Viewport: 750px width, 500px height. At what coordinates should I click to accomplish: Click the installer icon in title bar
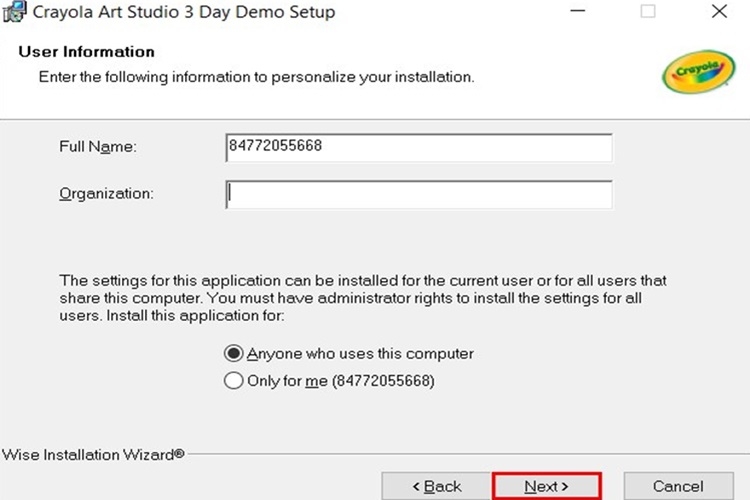coord(13,13)
